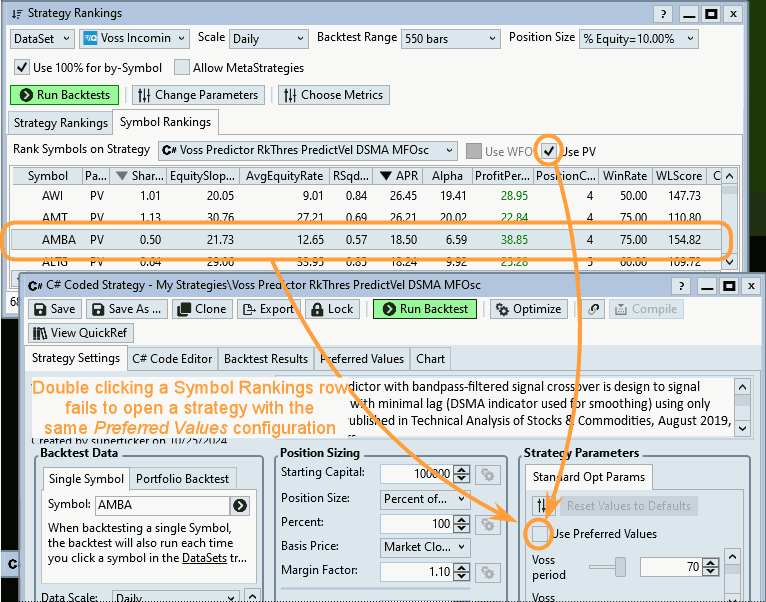
Task: Clone the current strategy
Action: tap(201, 309)
